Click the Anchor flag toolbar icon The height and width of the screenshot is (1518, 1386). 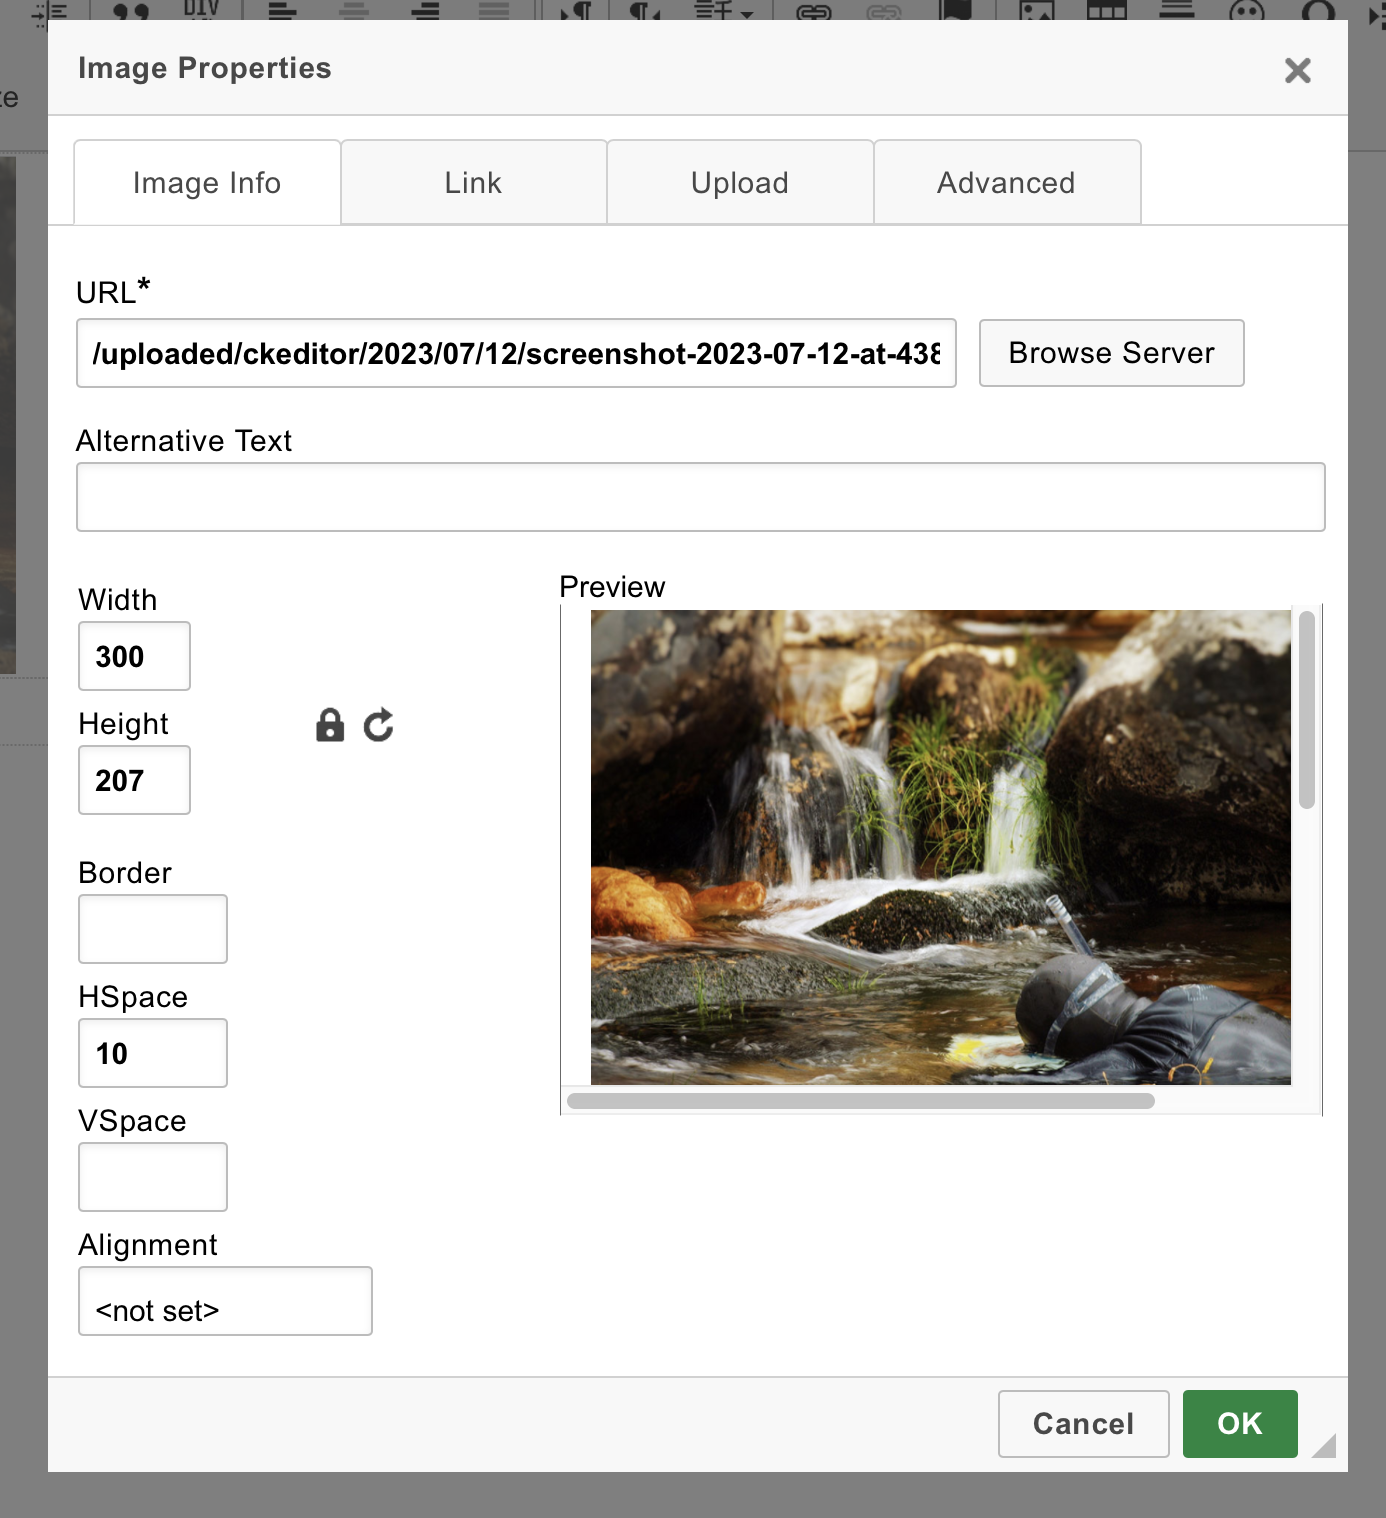[956, 10]
